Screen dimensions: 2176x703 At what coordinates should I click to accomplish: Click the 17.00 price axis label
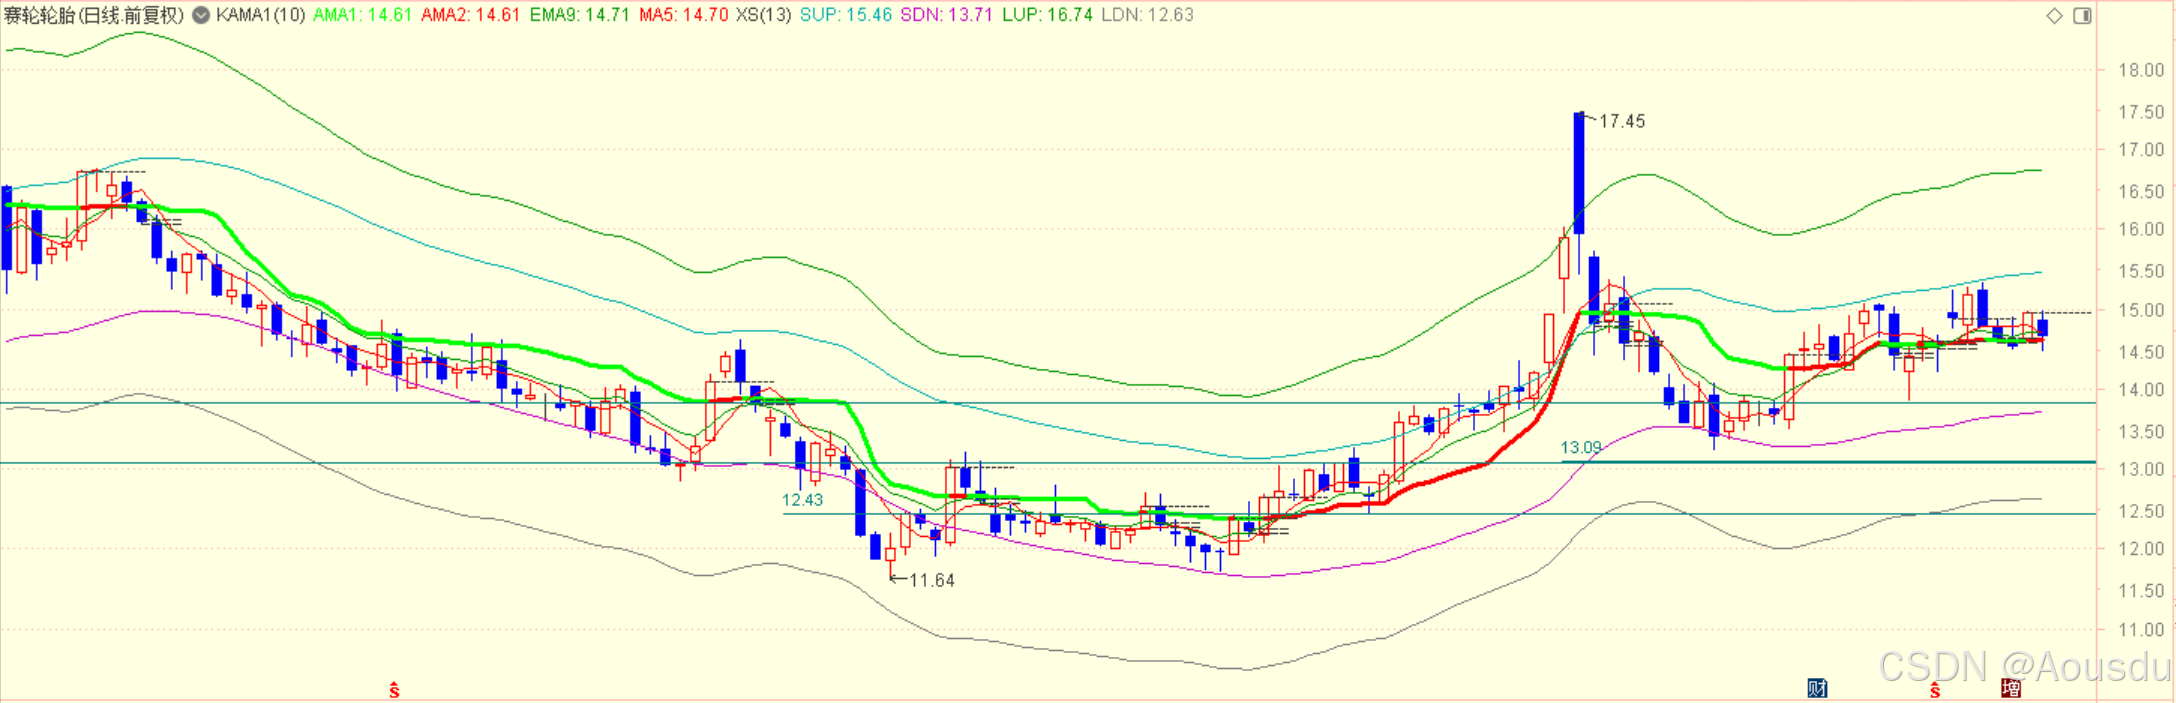coord(2141,150)
